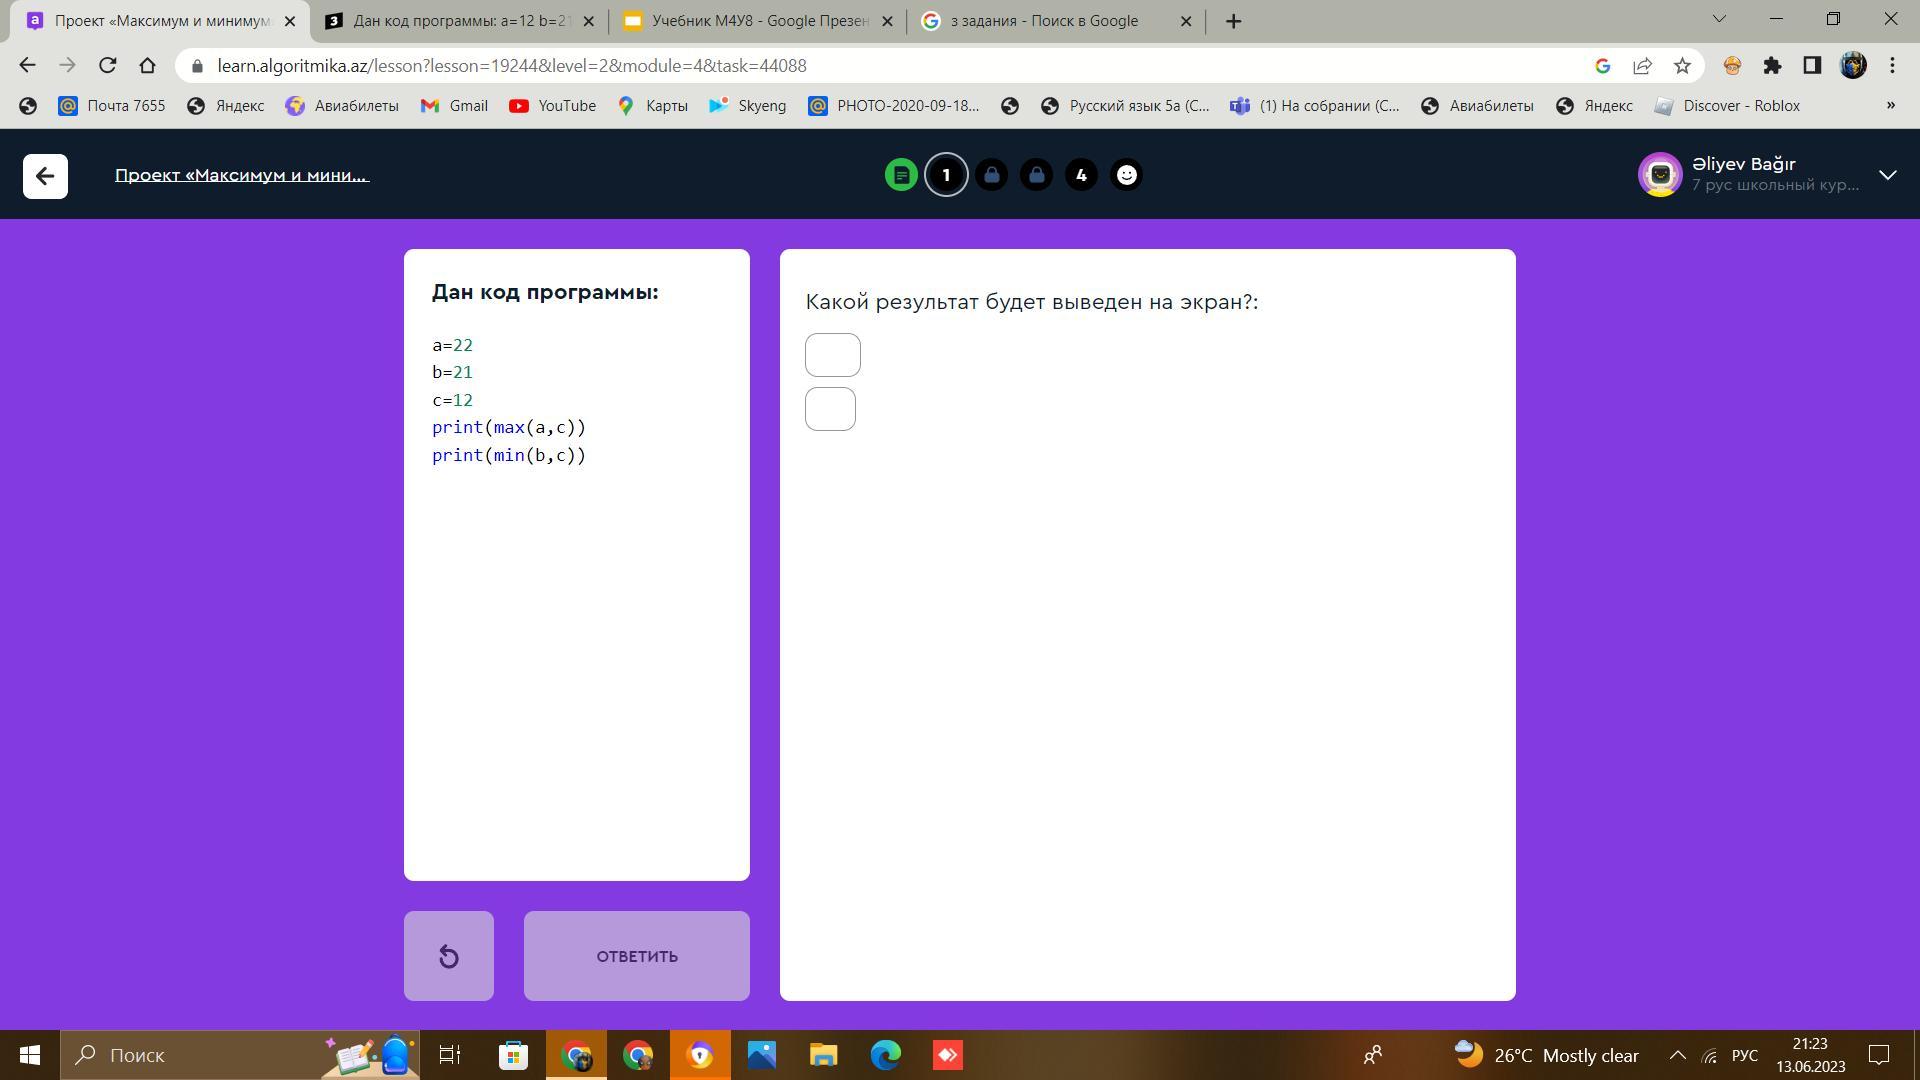This screenshot has height=1080, width=1920.
Task: Open the Chrome extensions puzzle icon
Action: 1772,66
